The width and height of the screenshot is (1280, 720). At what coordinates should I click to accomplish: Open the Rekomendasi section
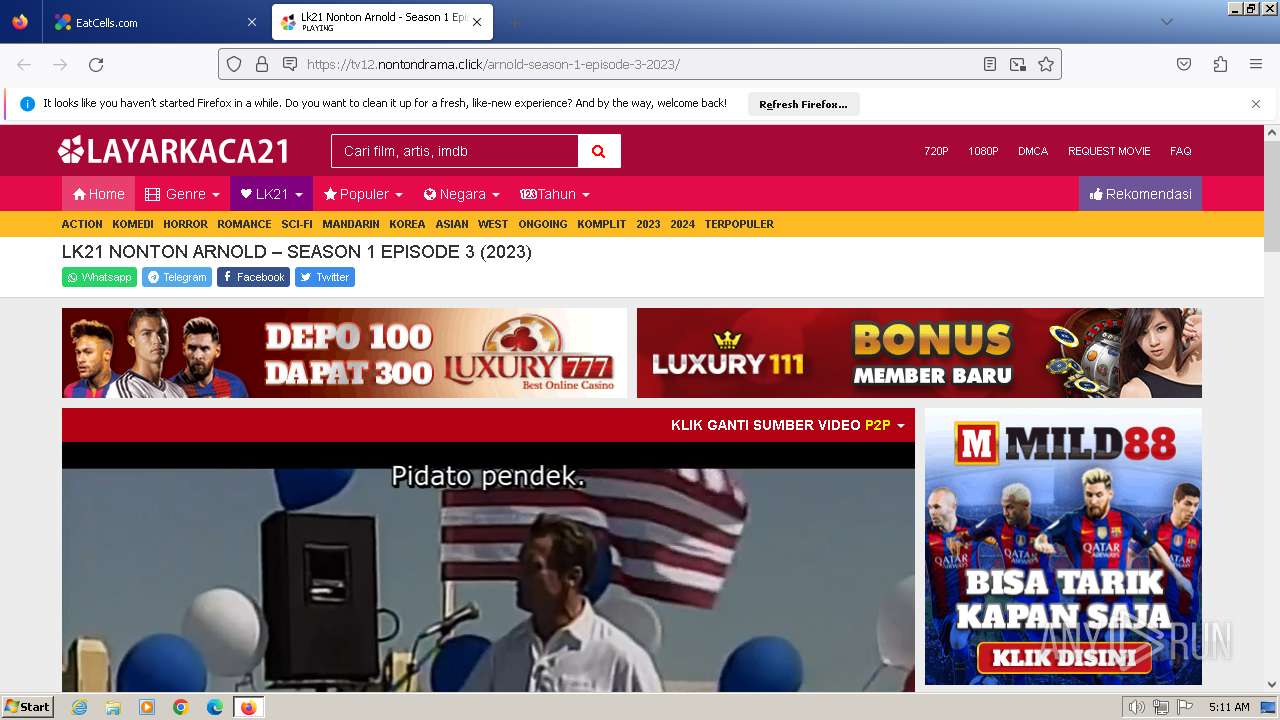point(1140,194)
